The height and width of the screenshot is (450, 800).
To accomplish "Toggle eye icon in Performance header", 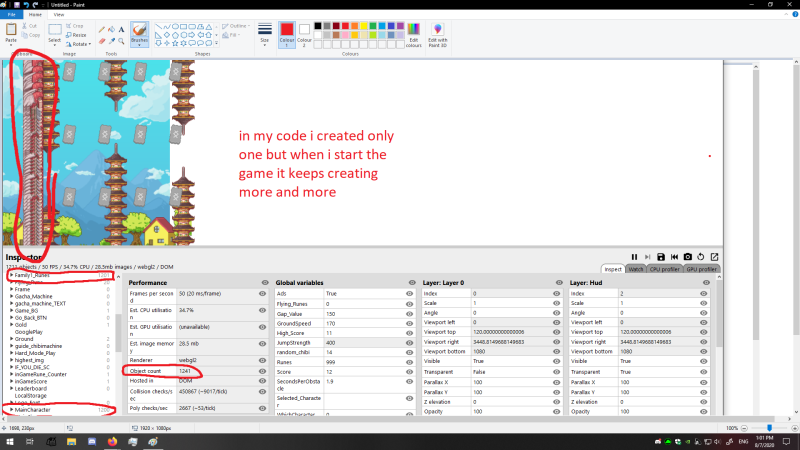I will click(x=265, y=283).
